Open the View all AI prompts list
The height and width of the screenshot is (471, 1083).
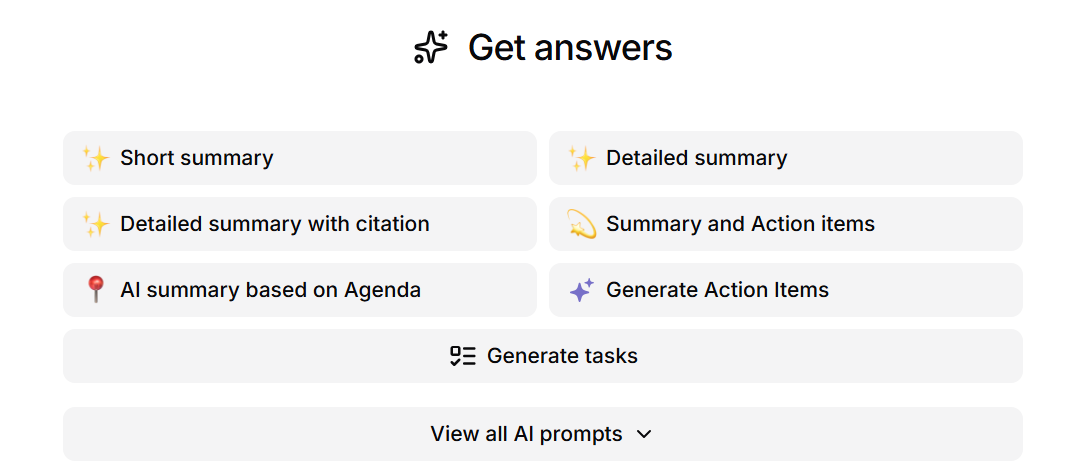pos(543,434)
